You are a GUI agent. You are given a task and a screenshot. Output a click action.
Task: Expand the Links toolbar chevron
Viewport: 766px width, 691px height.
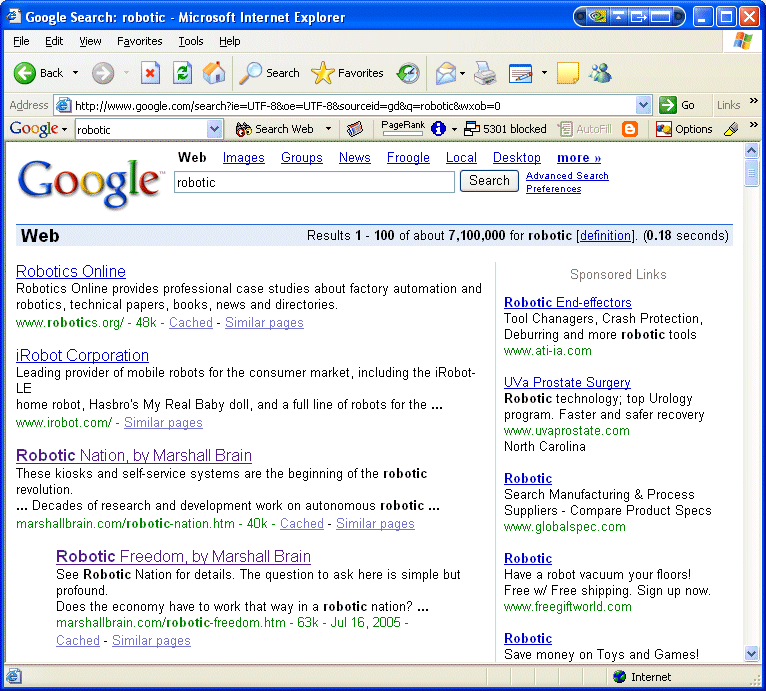753,101
